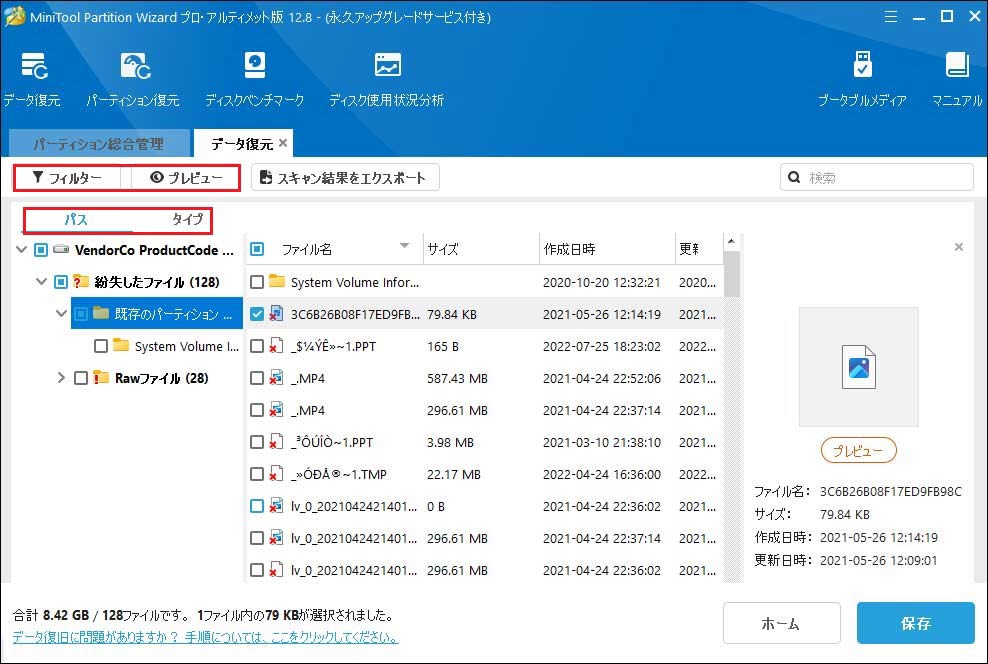Viewport: 988px width, 664px height.
Task: Open the データ復元 tool icon in the top toolbar
Action: tap(33, 66)
